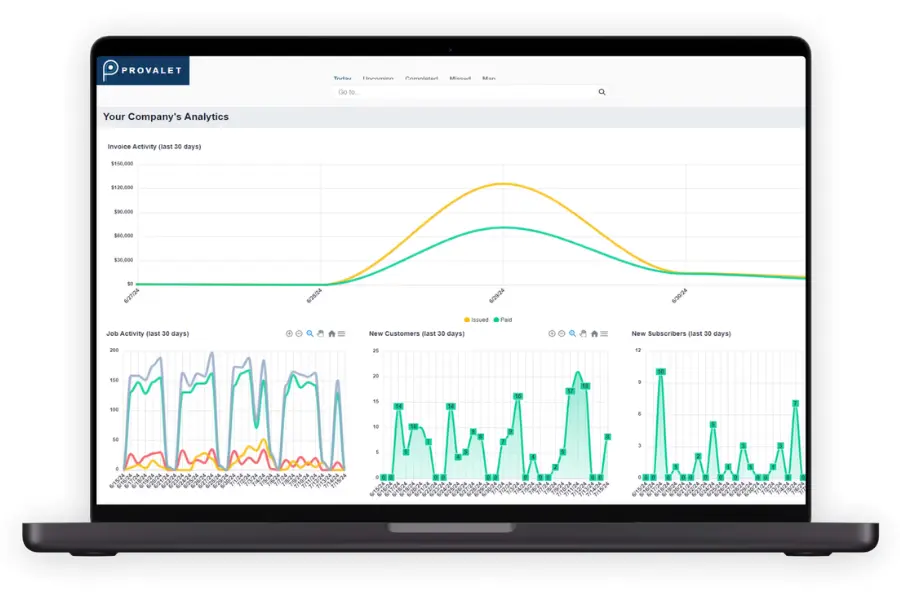Click the Your Company's Analytics heading
The image size is (900, 600).
(x=166, y=117)
